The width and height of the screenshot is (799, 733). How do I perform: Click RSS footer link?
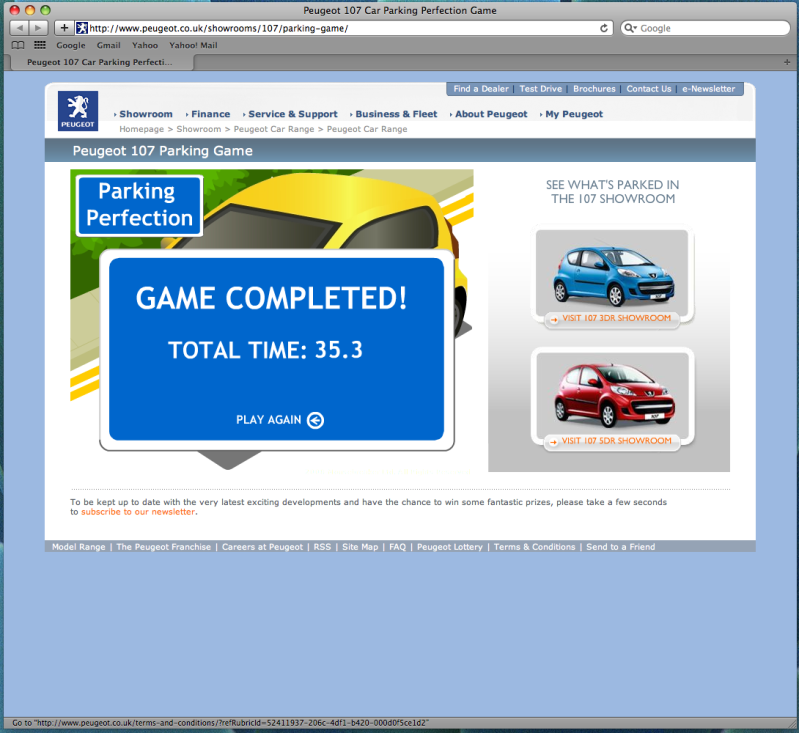coord(322,547)
